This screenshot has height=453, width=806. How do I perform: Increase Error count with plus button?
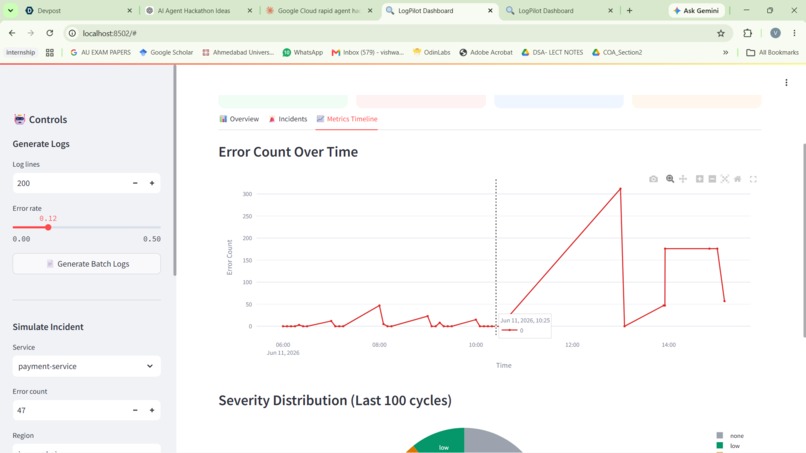pyautogui.click(x=152, y=410)
